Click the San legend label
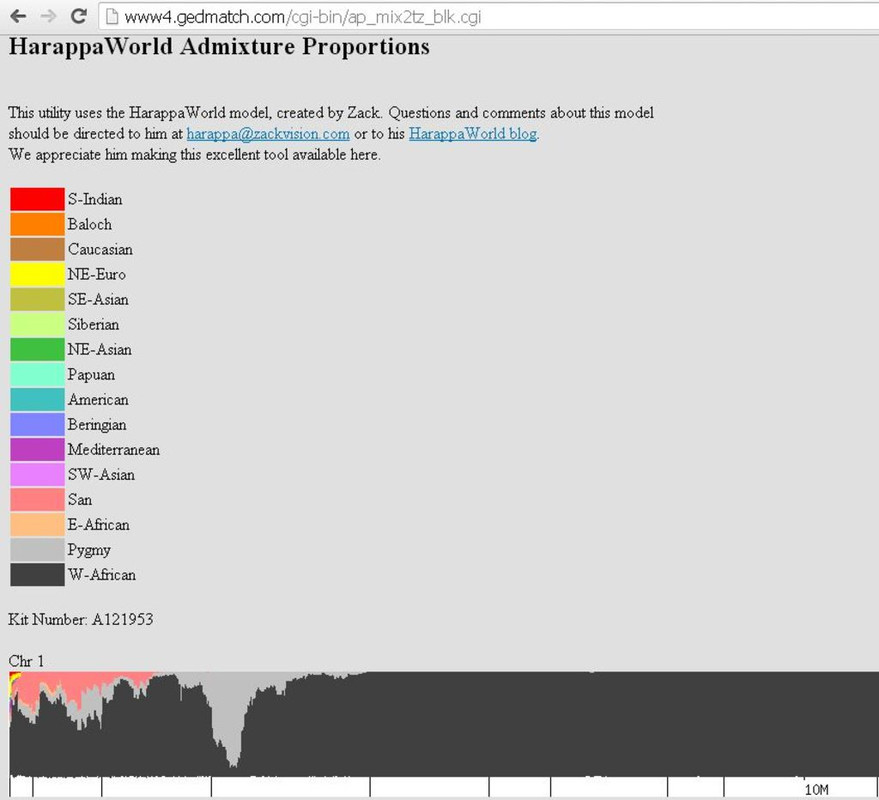This screenshot has width=879, height=800. 80,500
